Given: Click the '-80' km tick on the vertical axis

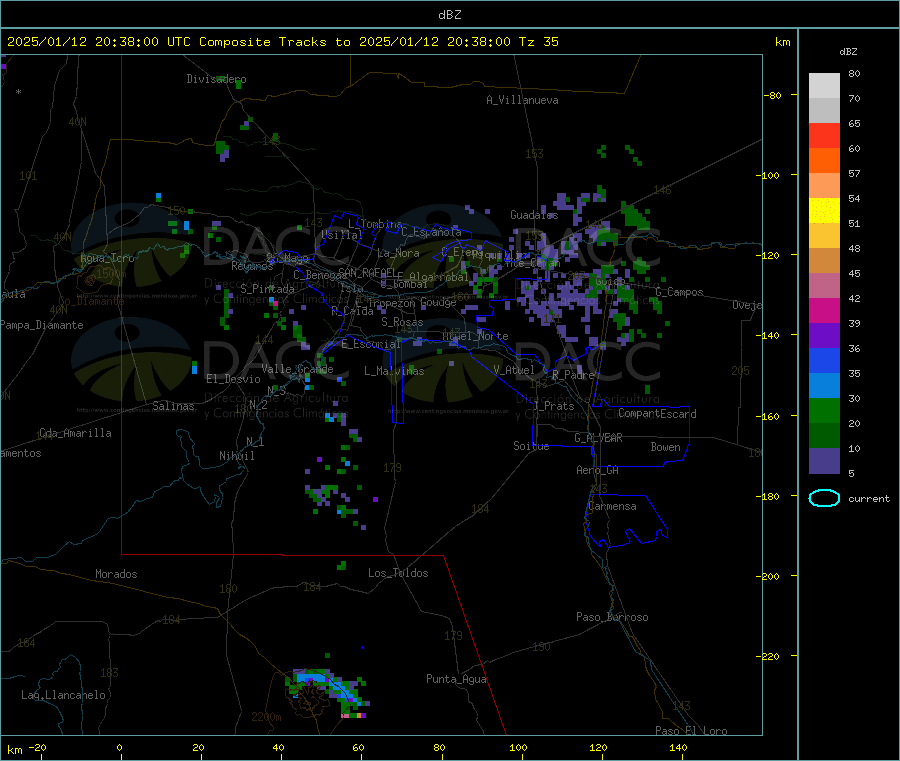Looking at the screenshot, I should 772,95.
